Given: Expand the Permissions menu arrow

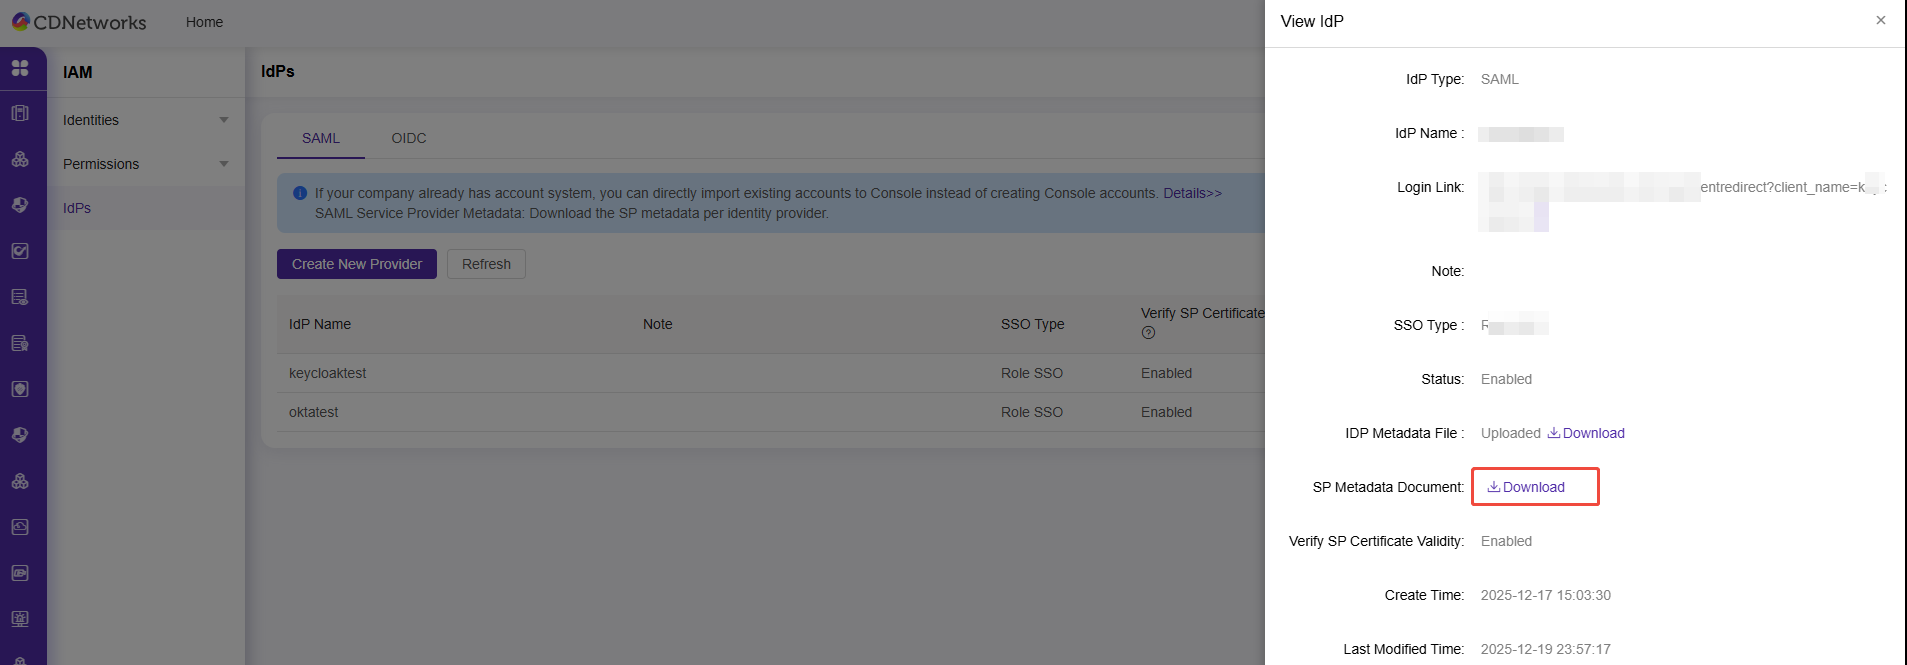Looking at the screenshot, I should [224, 164].
